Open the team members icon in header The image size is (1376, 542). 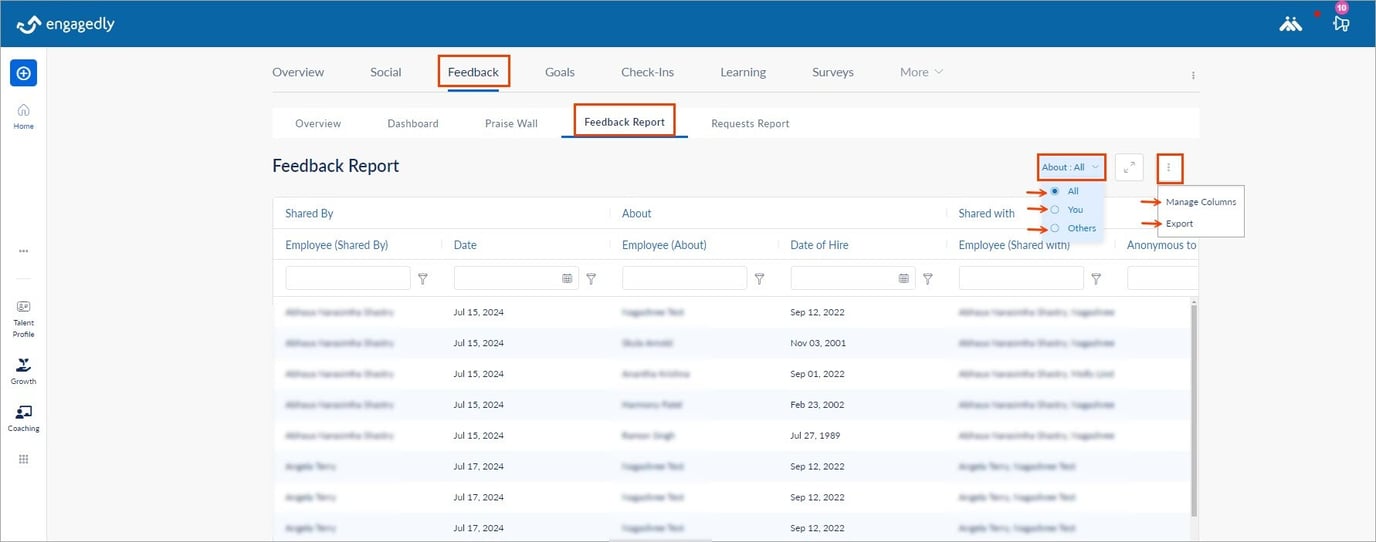coord(1291,24)
